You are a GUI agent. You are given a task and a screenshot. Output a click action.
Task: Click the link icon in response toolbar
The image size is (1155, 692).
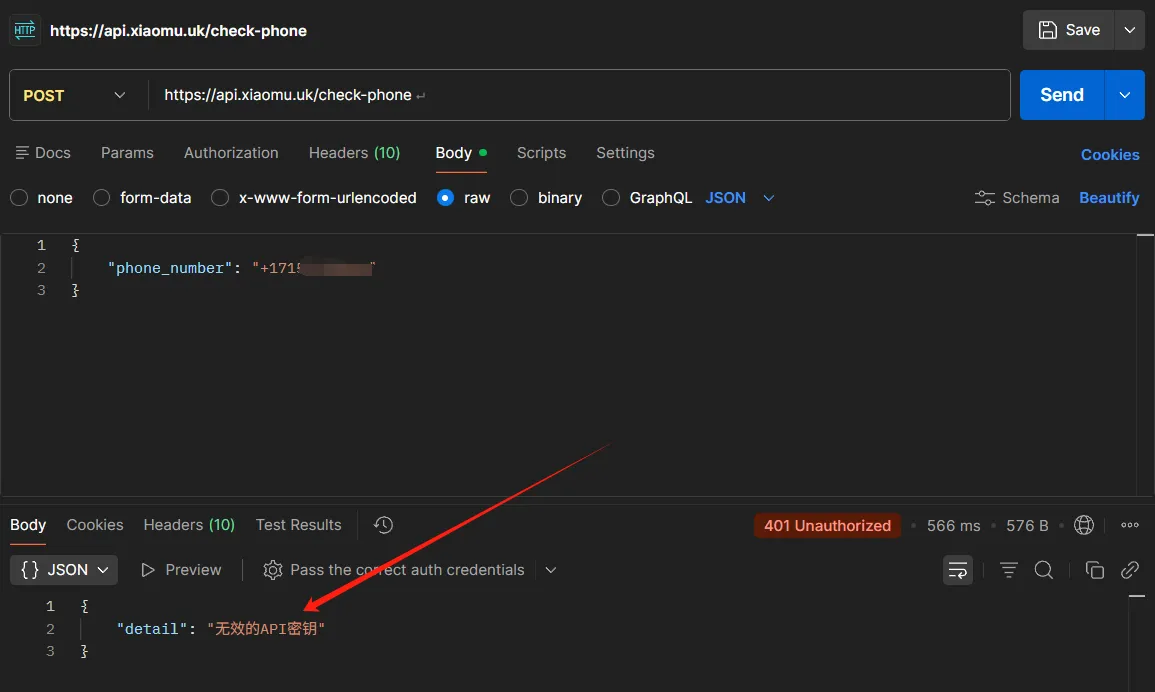pyautogui.click(x=1130, y=570)
